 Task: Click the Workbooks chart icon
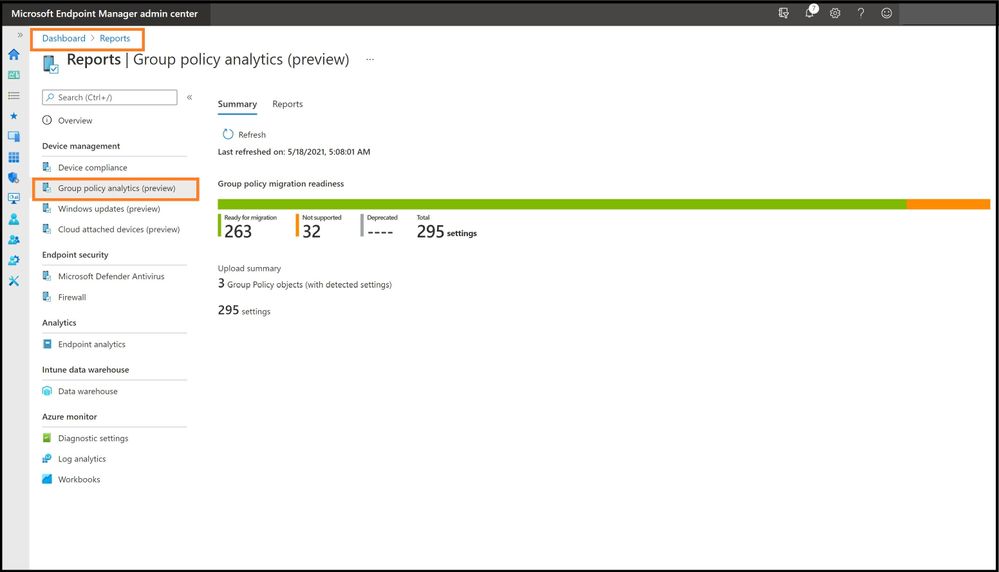click(x=47, y=479)
